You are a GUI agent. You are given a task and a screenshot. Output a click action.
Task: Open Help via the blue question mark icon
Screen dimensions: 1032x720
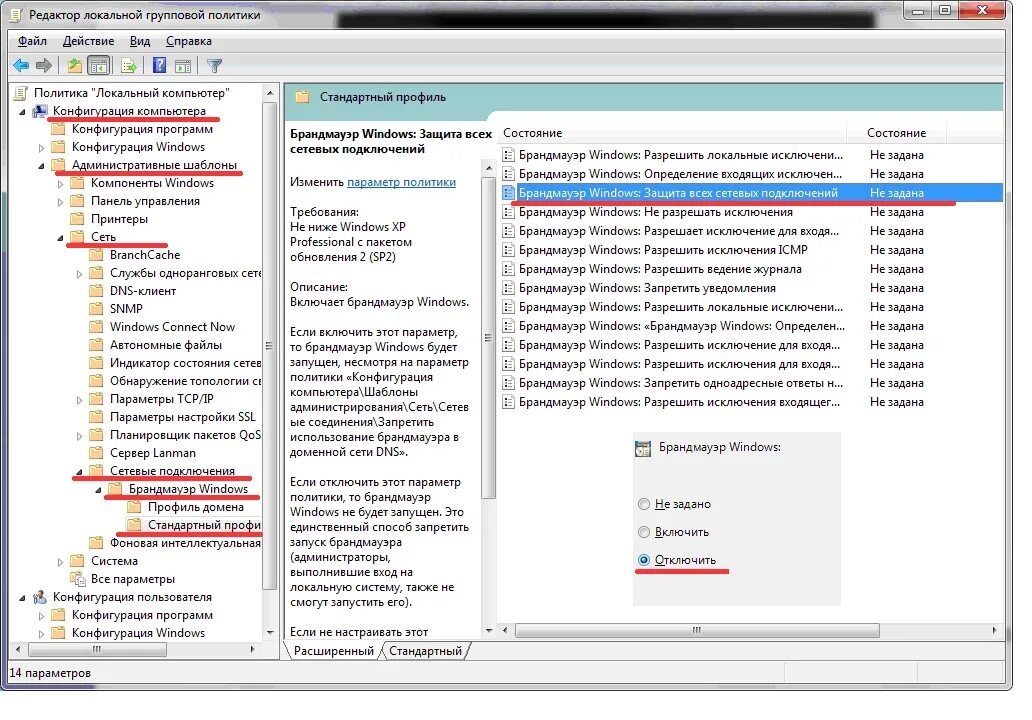click(159, 65)
